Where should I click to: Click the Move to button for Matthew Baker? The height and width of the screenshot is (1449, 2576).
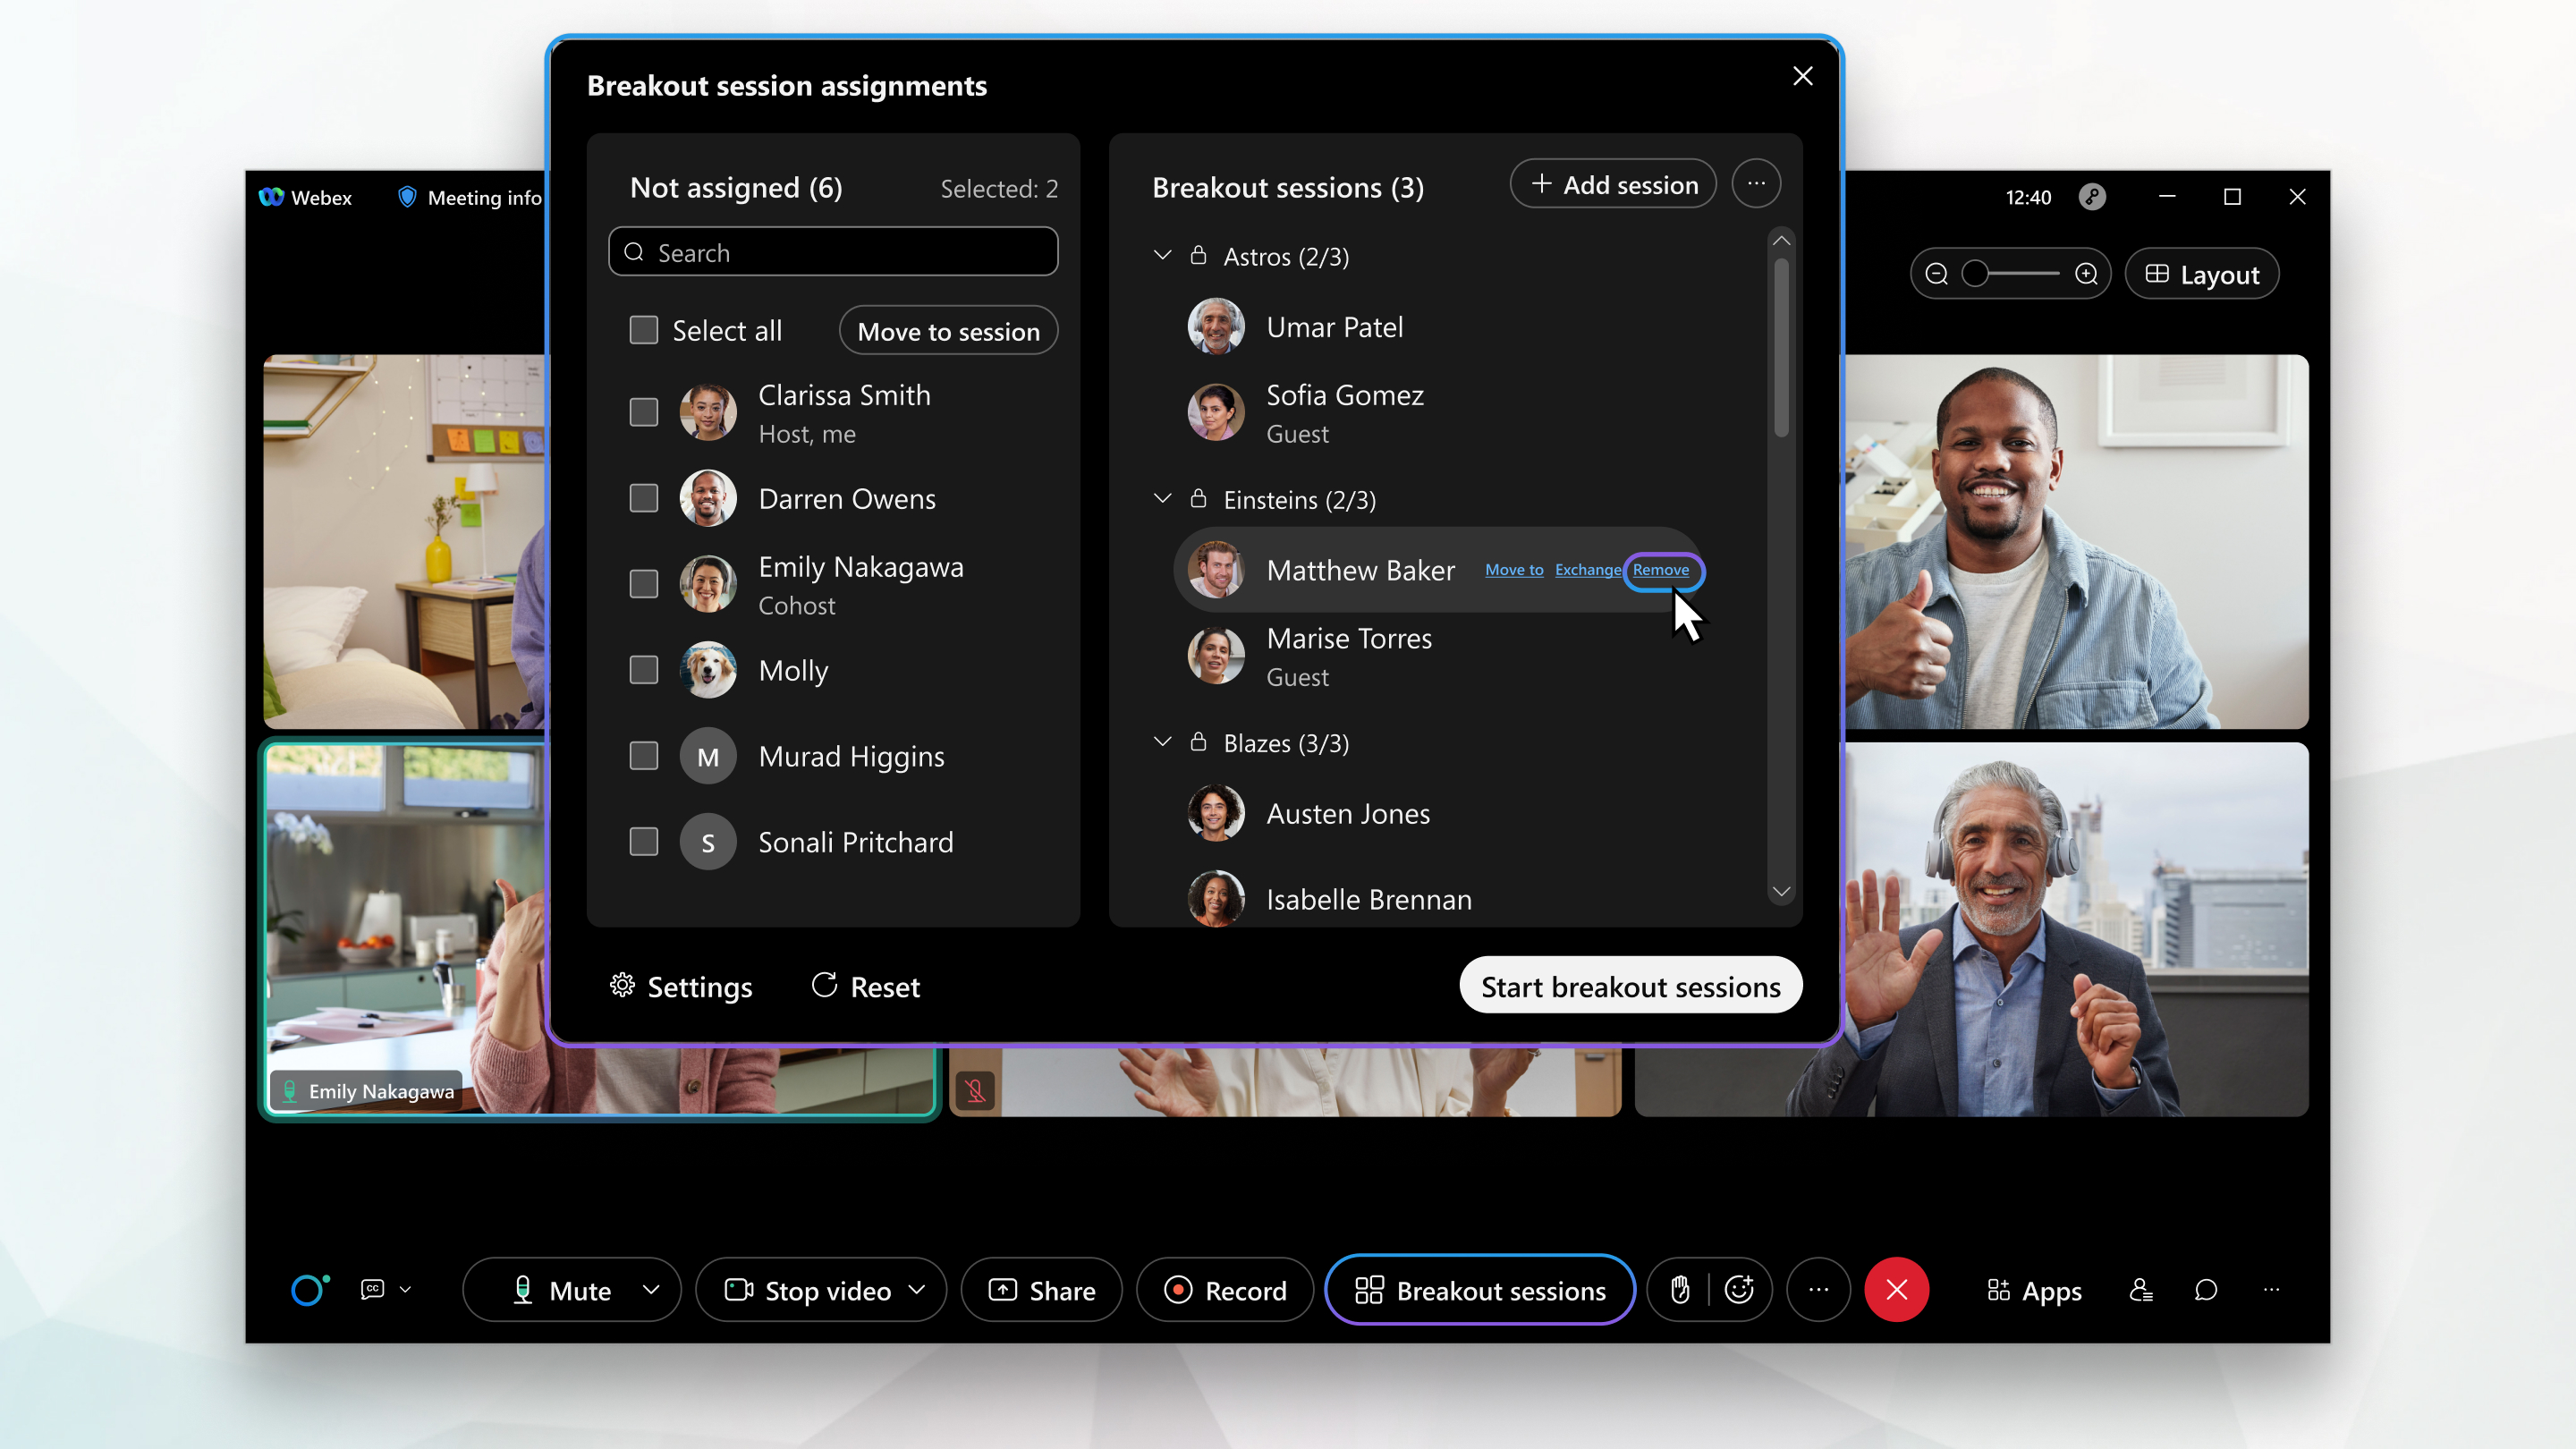tap(1514, 570)
